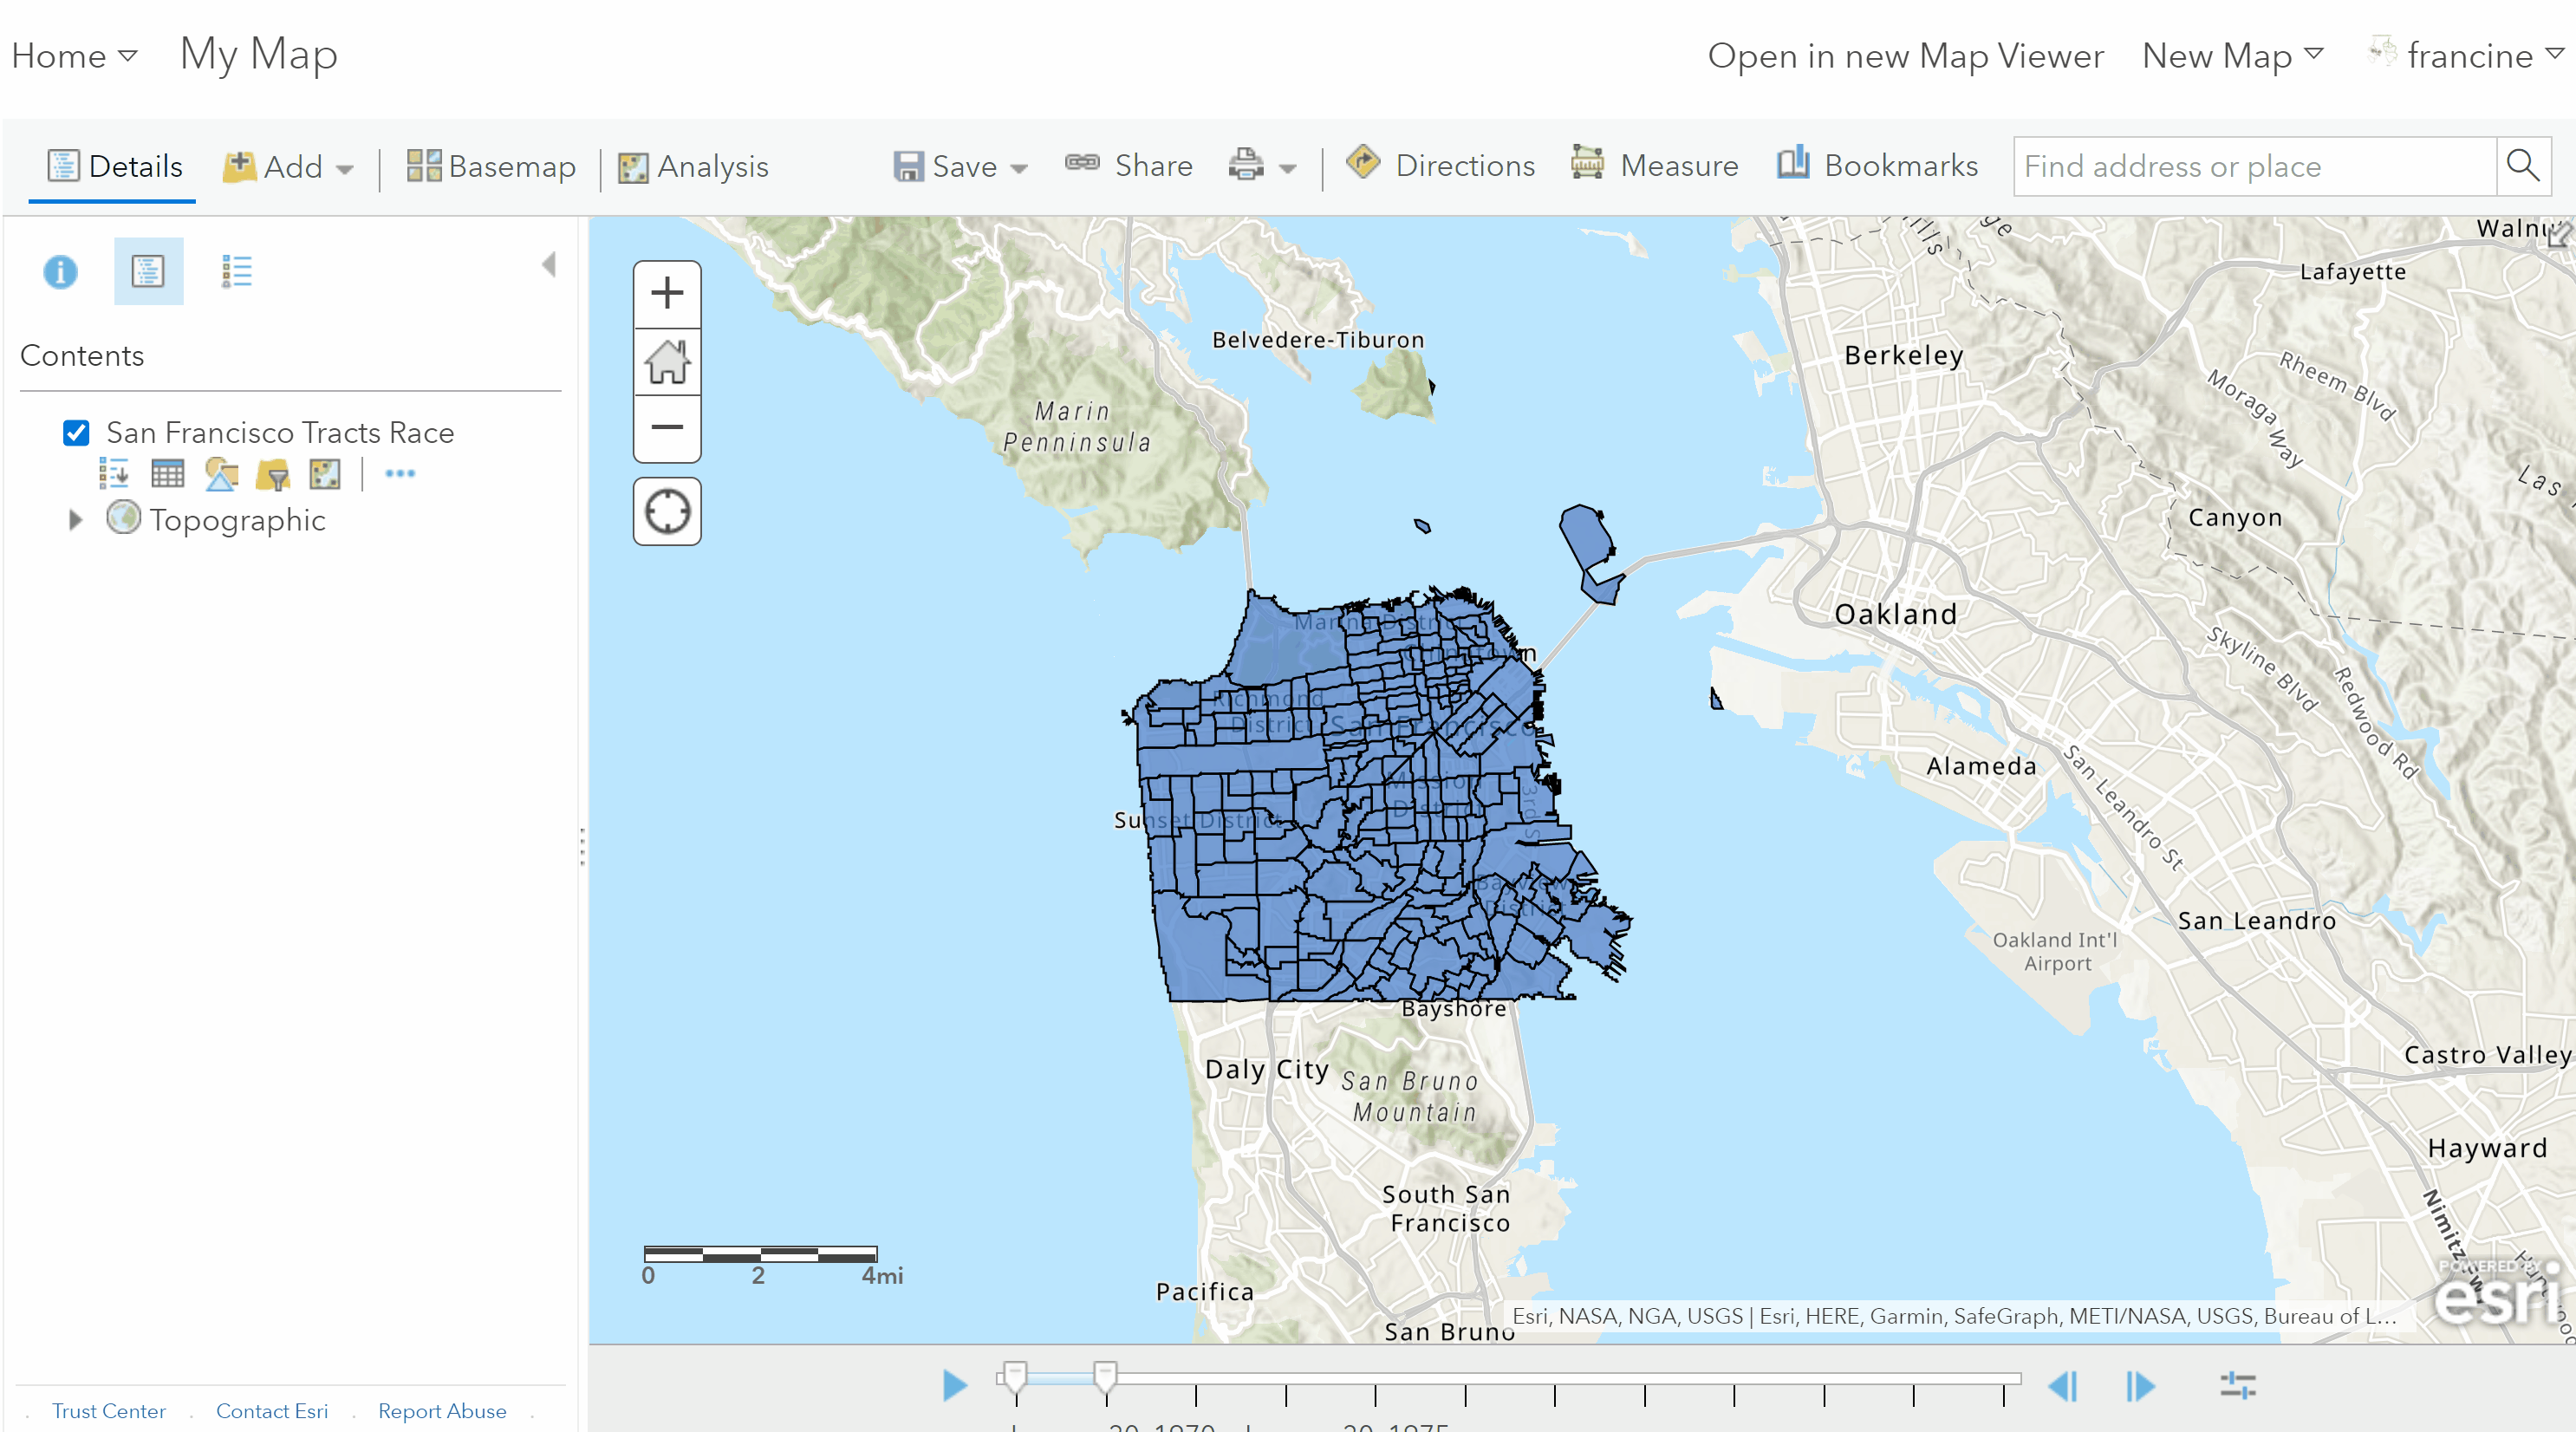Expand the Topographic basemap layer
2576x1432 pixels.
coord(75,520)
